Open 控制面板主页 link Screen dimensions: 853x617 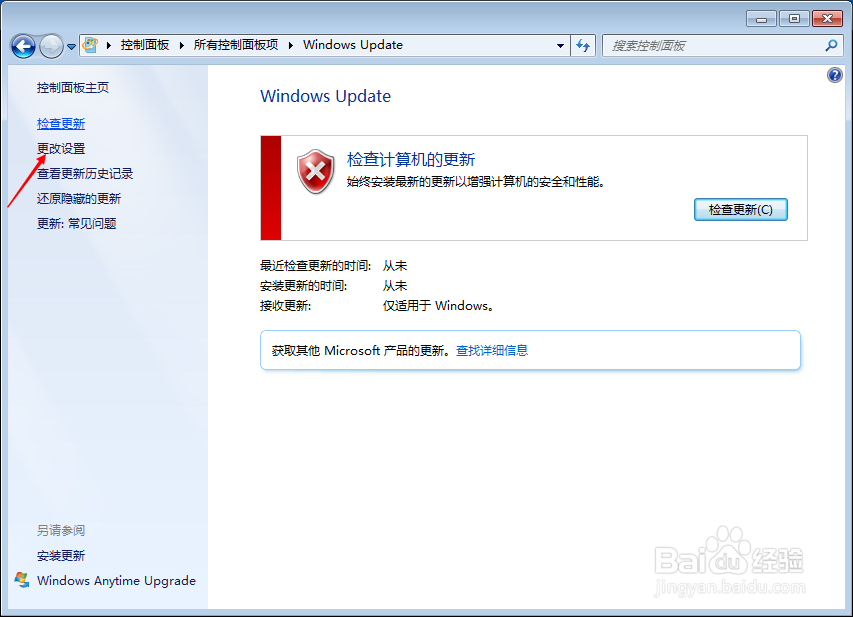point(73,88)
